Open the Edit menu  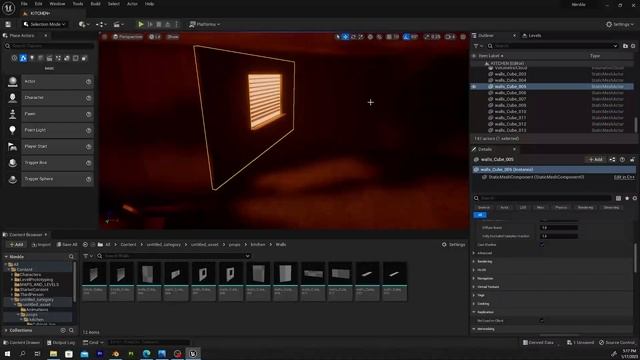coord(38,4)
